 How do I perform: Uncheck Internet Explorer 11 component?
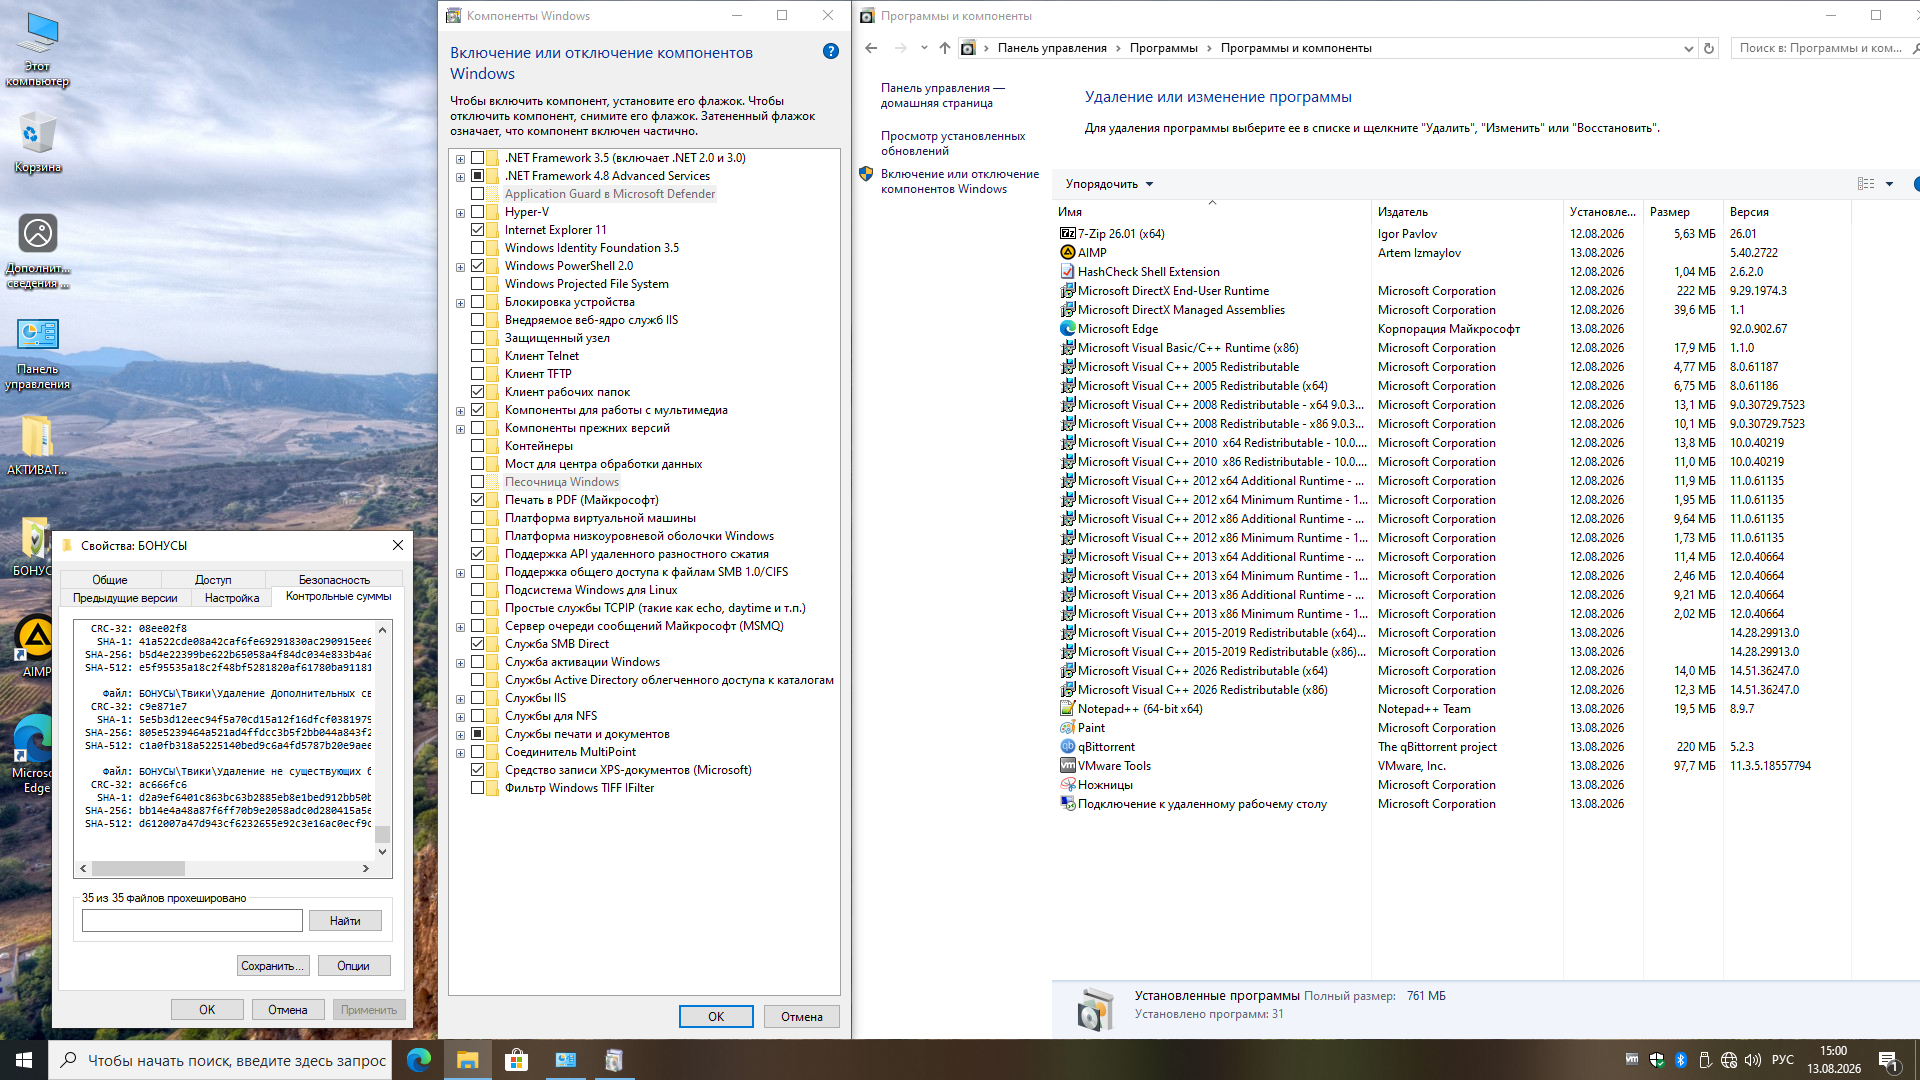tap(478, 230)
